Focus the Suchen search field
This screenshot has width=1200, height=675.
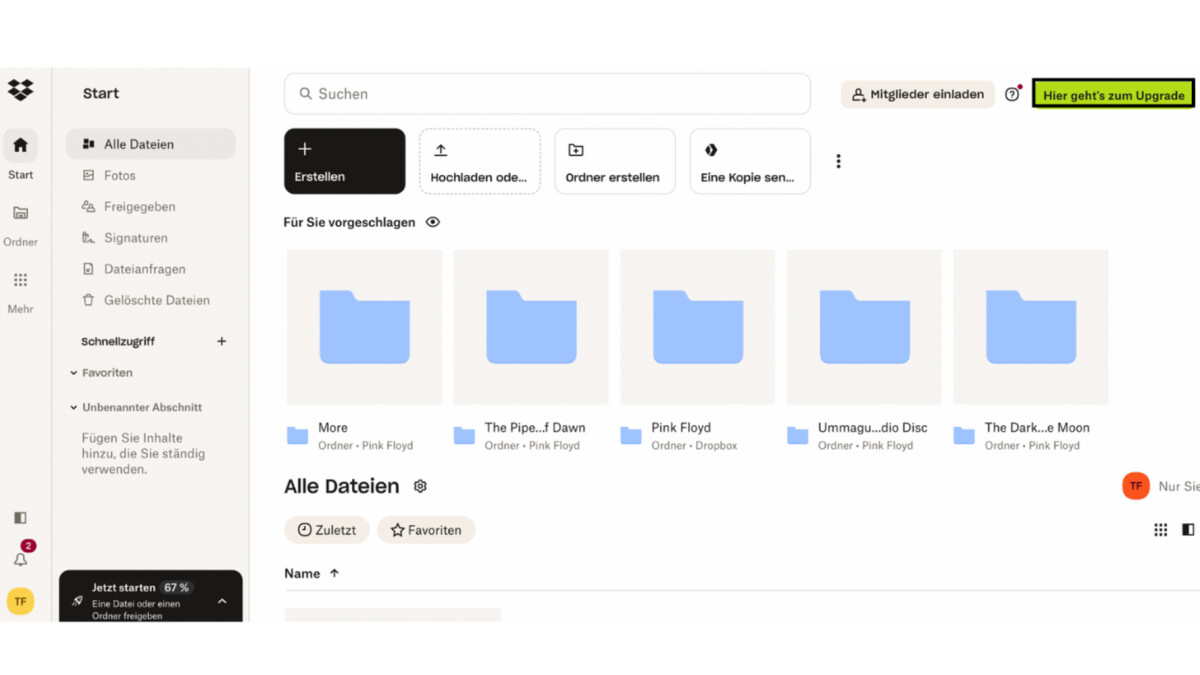tap(547, 94)
